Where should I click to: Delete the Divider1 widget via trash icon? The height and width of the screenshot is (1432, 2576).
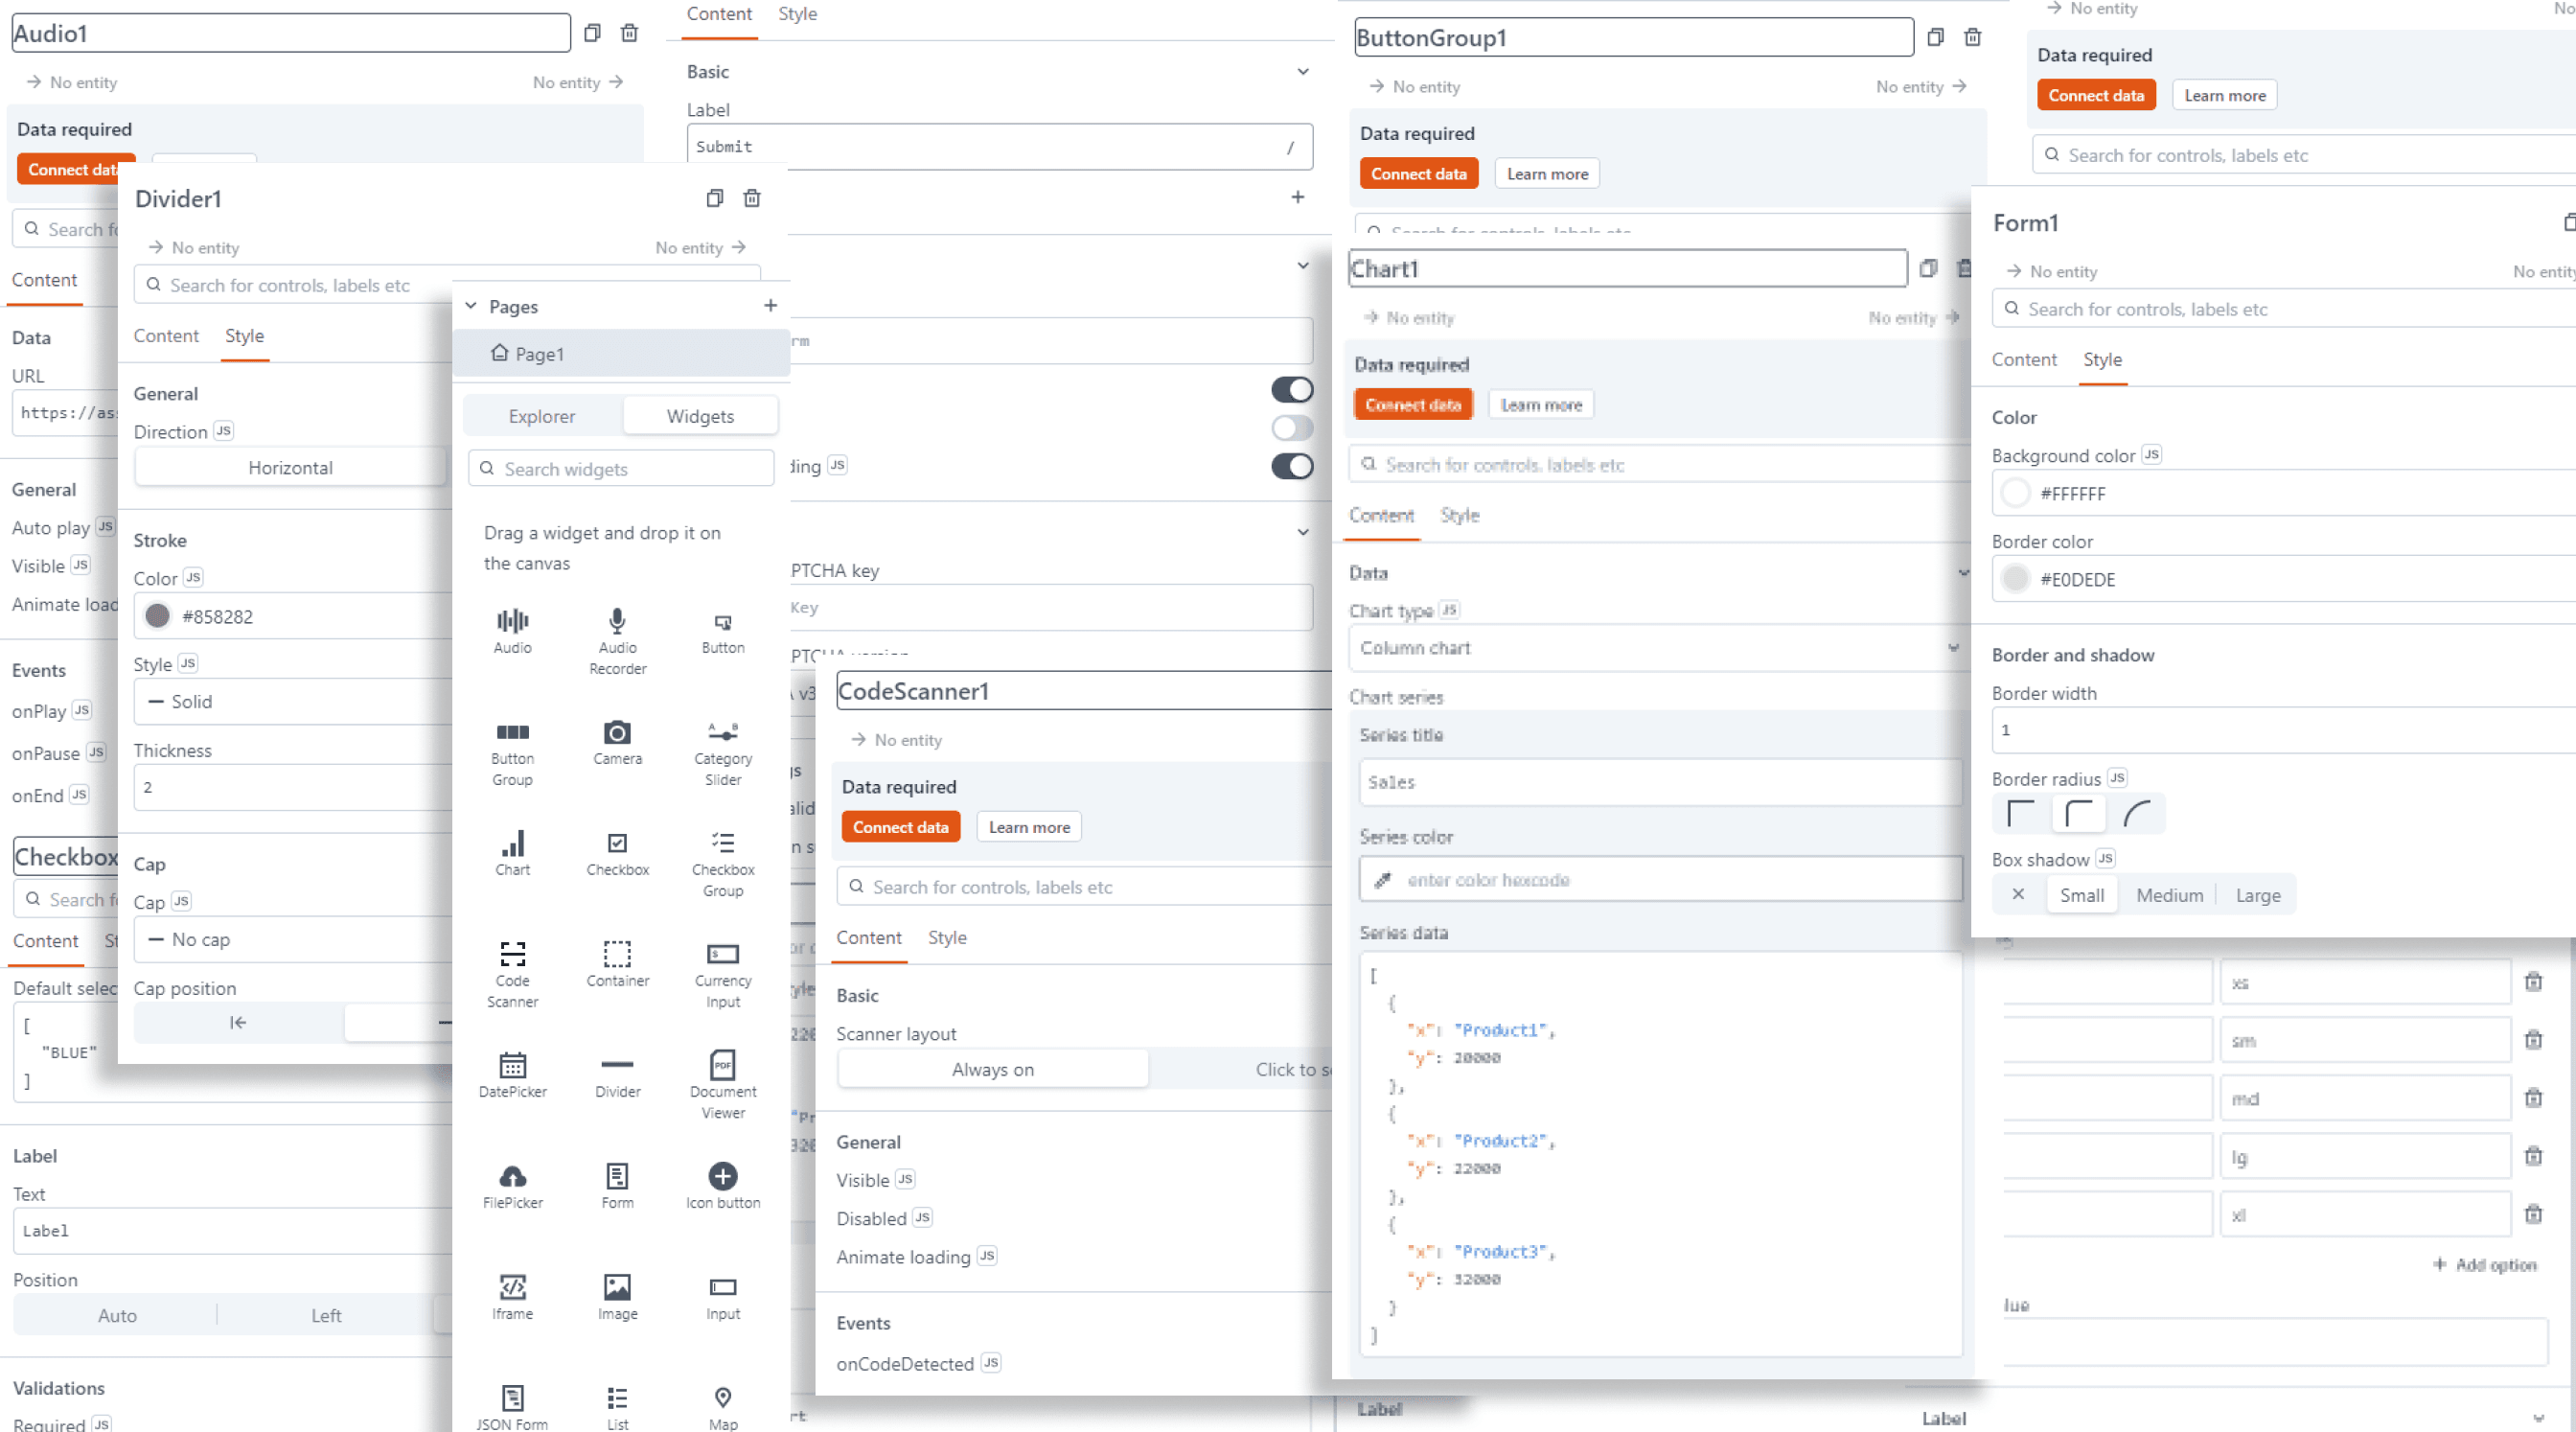(752, 198)
